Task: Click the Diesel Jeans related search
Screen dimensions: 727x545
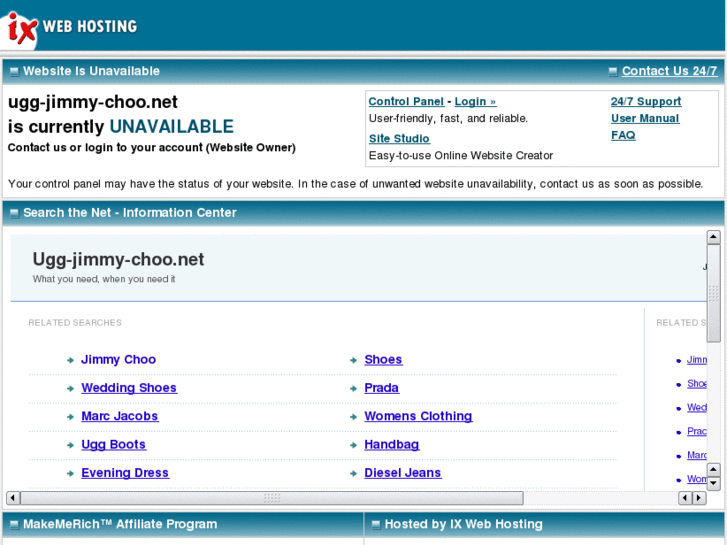Action: click(403, 473)
